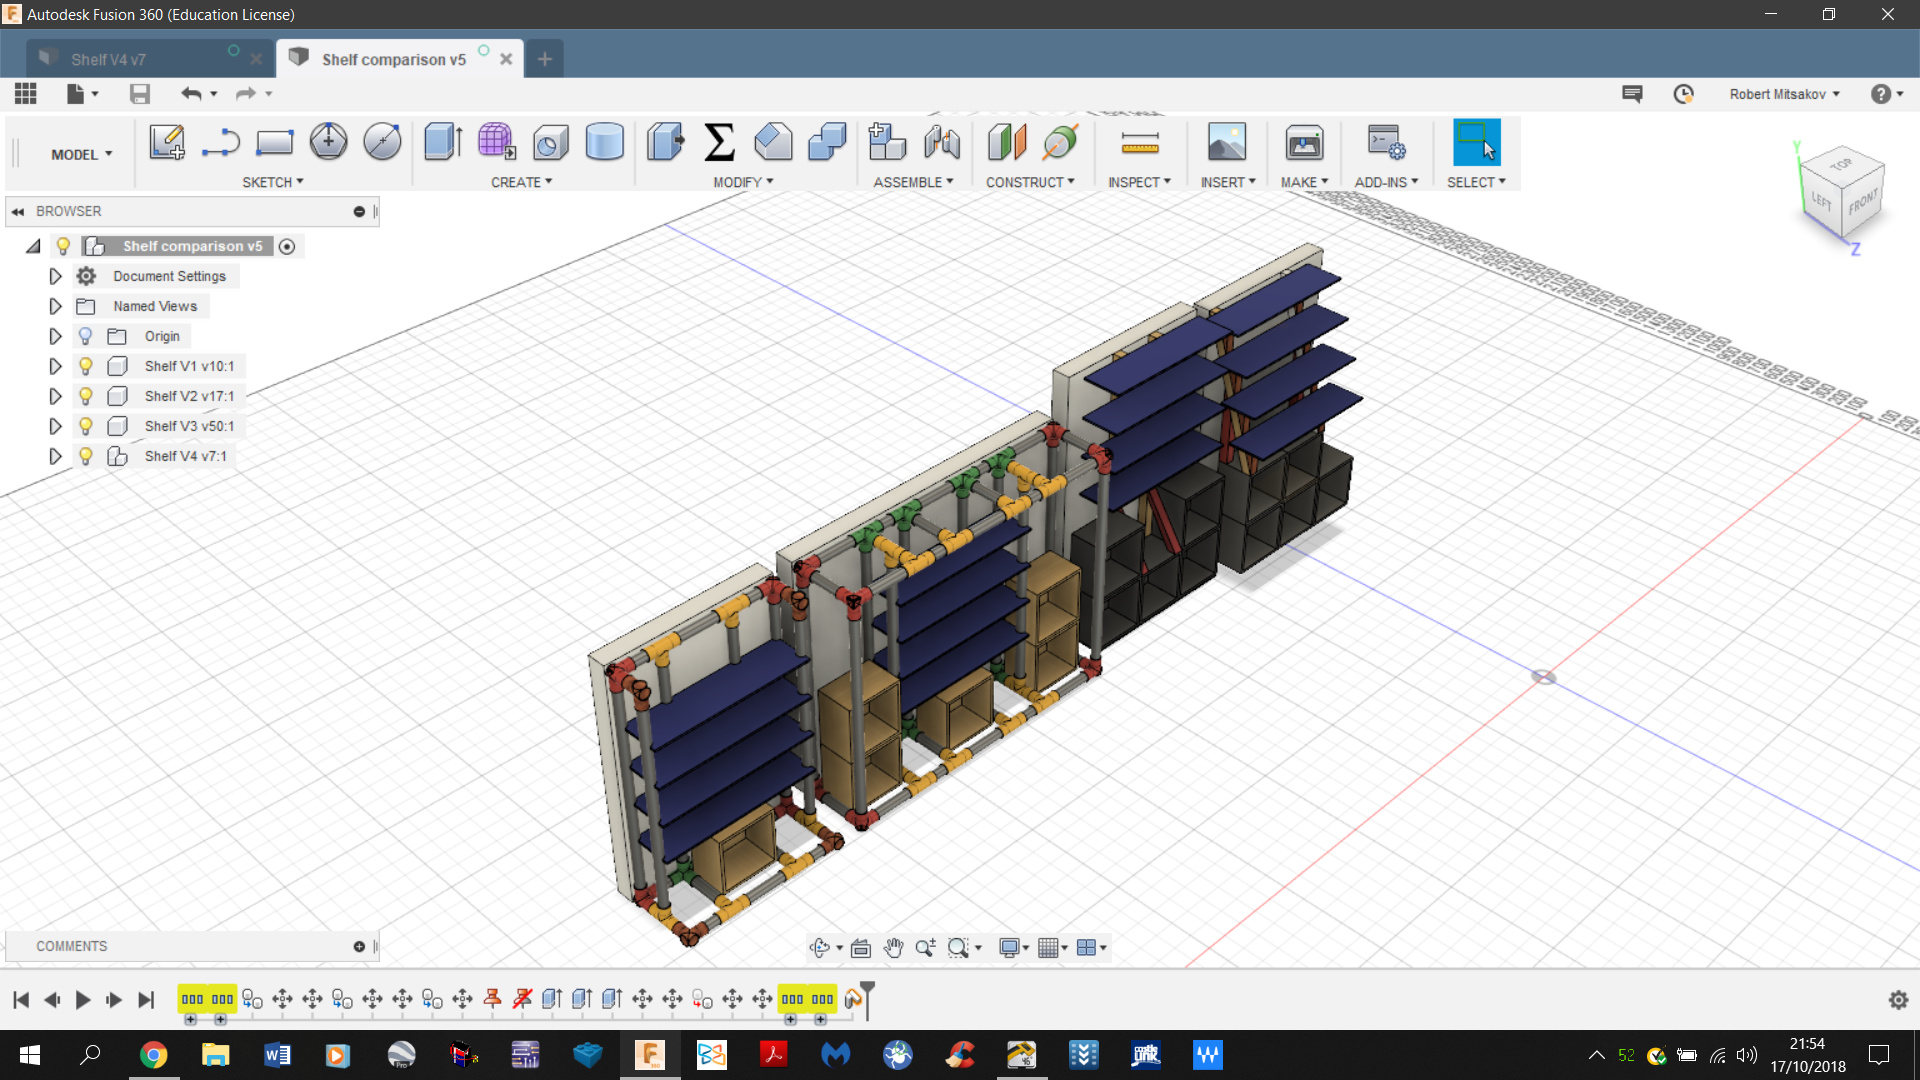The height and width of the screenshot is (1080, 1920).
Task: Jump to the timeline beginning
Action: coord(21,1000)
